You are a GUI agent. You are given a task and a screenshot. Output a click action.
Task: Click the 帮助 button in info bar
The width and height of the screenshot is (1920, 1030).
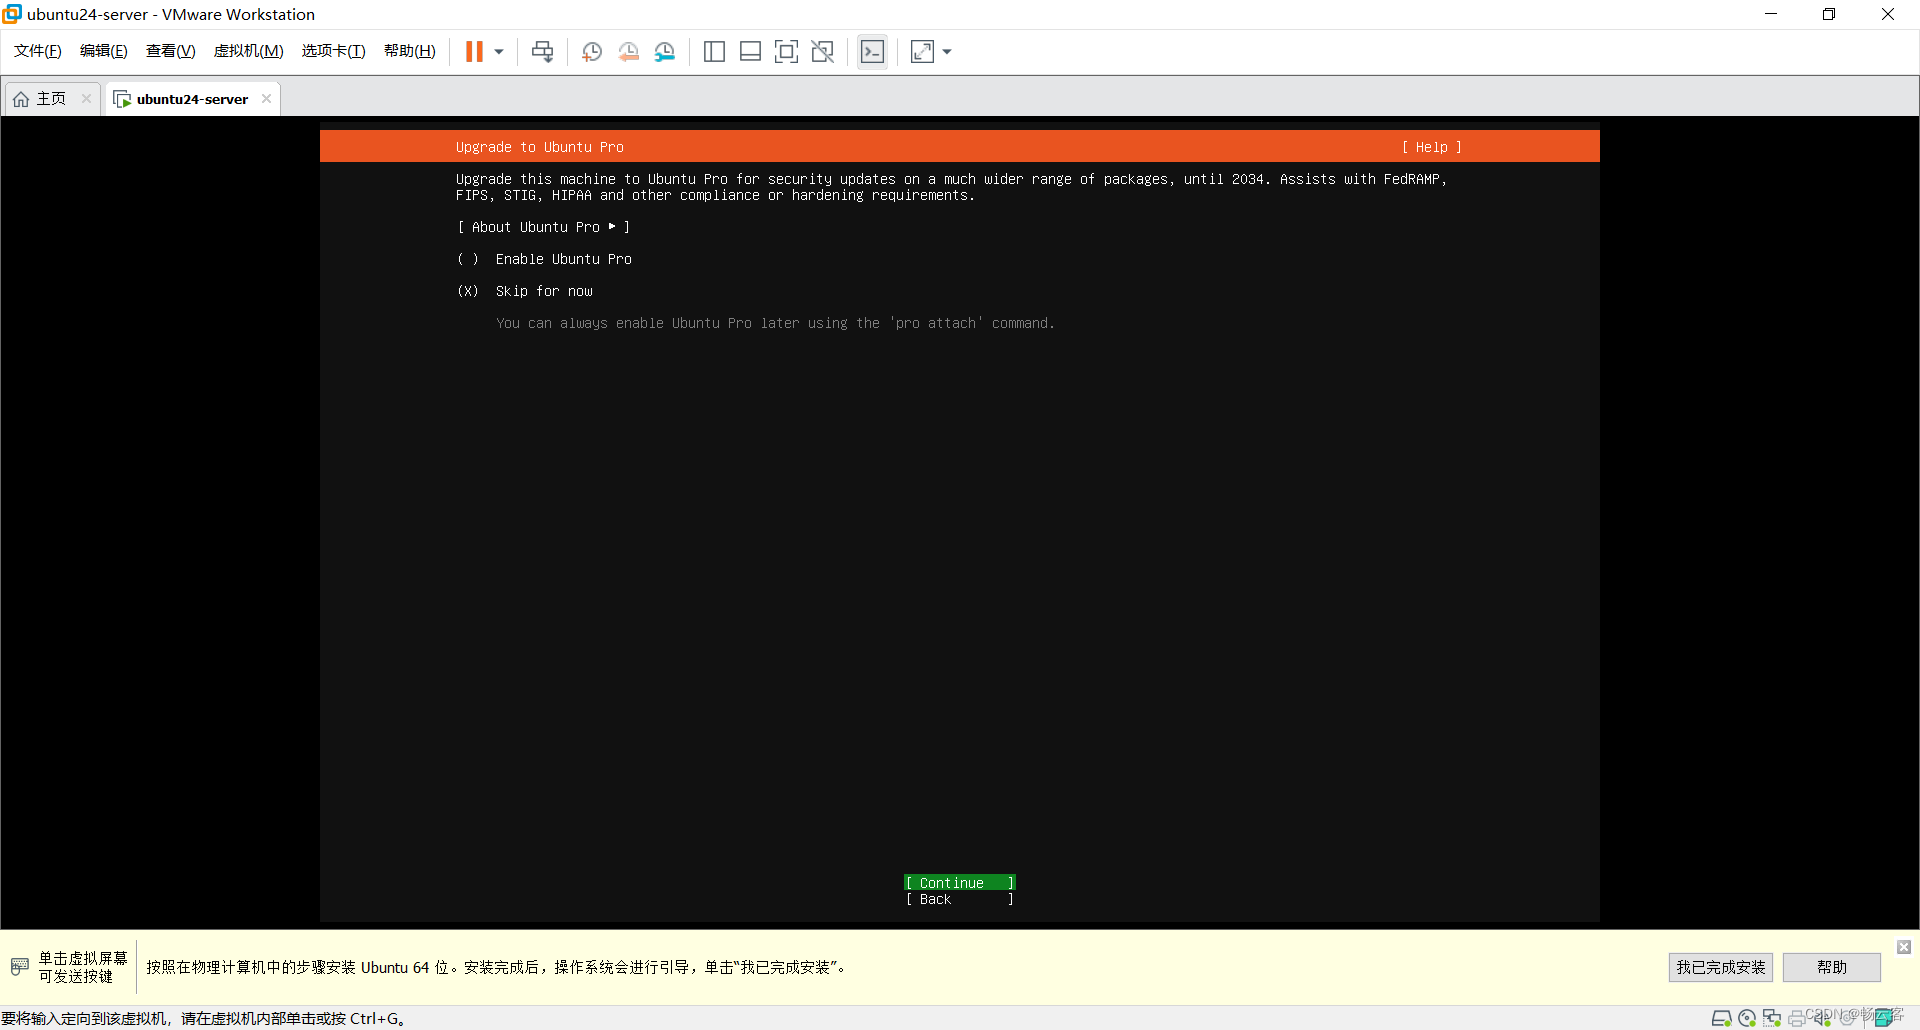[1832, 967]
